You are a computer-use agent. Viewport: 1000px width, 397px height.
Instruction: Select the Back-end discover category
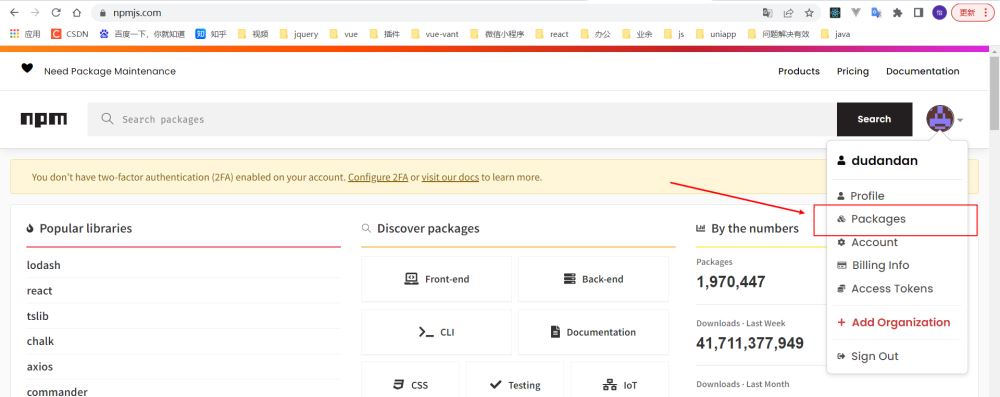coord(593,279)
